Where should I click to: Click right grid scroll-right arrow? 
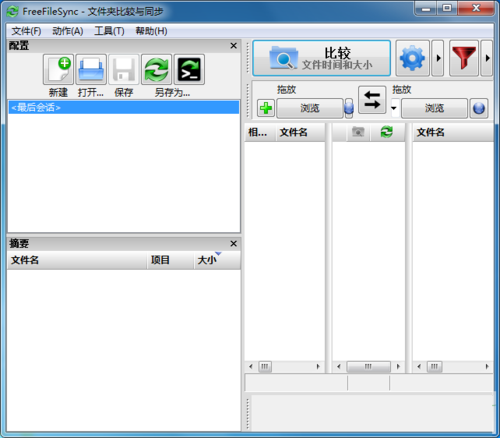(487, 367)
